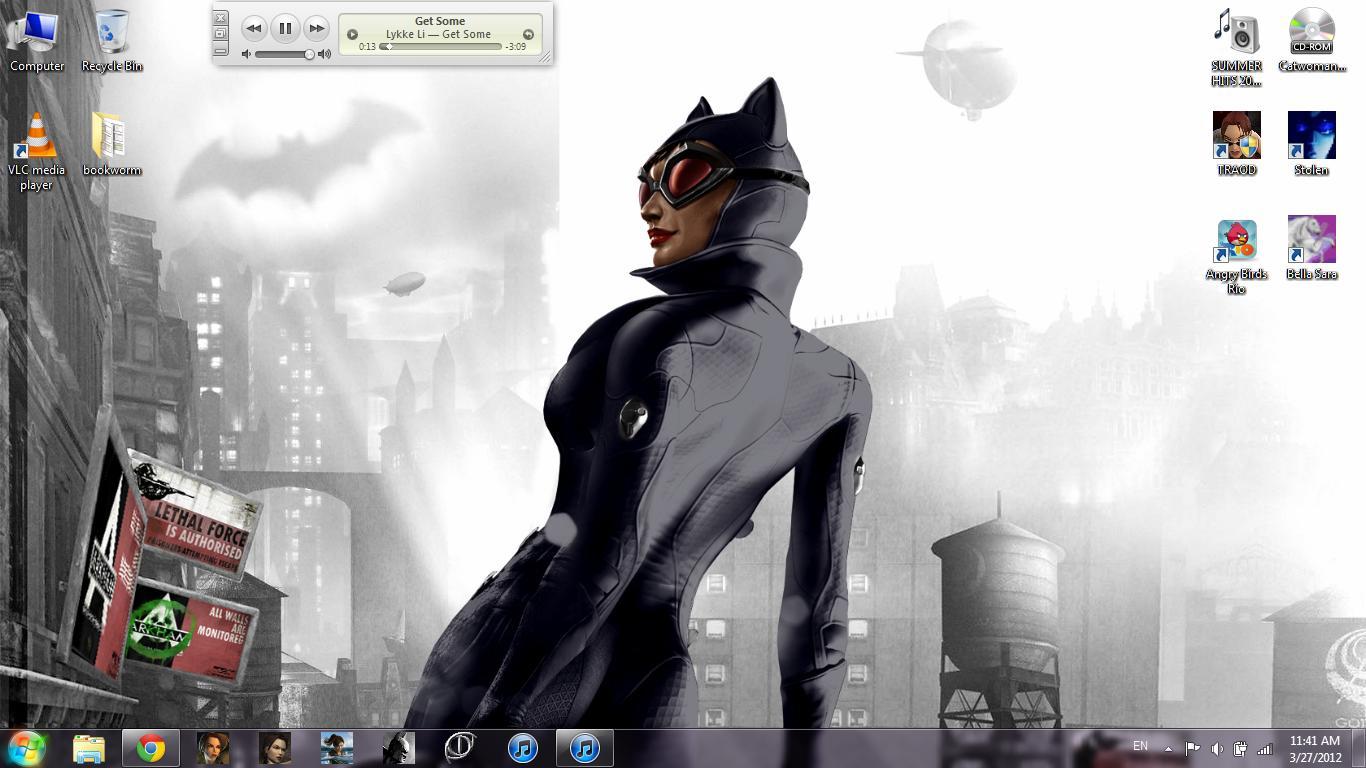Screen dimensions: 1366x768
Task: Click the volume slider knob in iTunes
Action: point(310,54)
